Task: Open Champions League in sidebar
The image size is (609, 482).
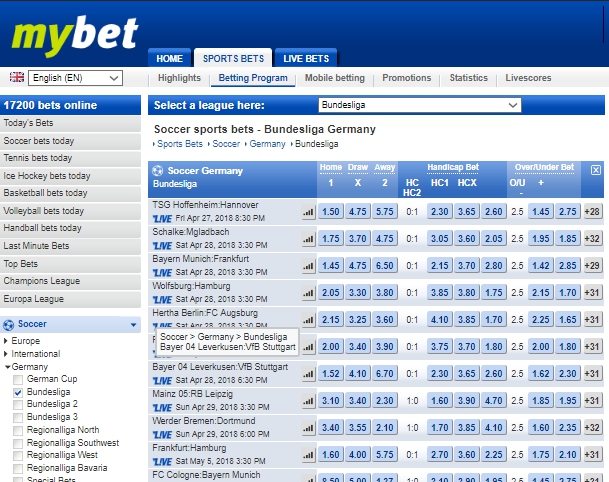Action: coord(70,281)
